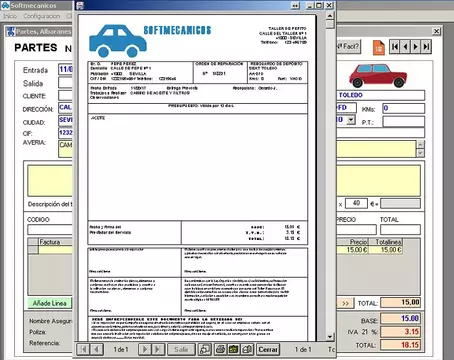Click the Cerrar button in preview
454x360 pixels.
pyautogui.click(x=268, y=349)
